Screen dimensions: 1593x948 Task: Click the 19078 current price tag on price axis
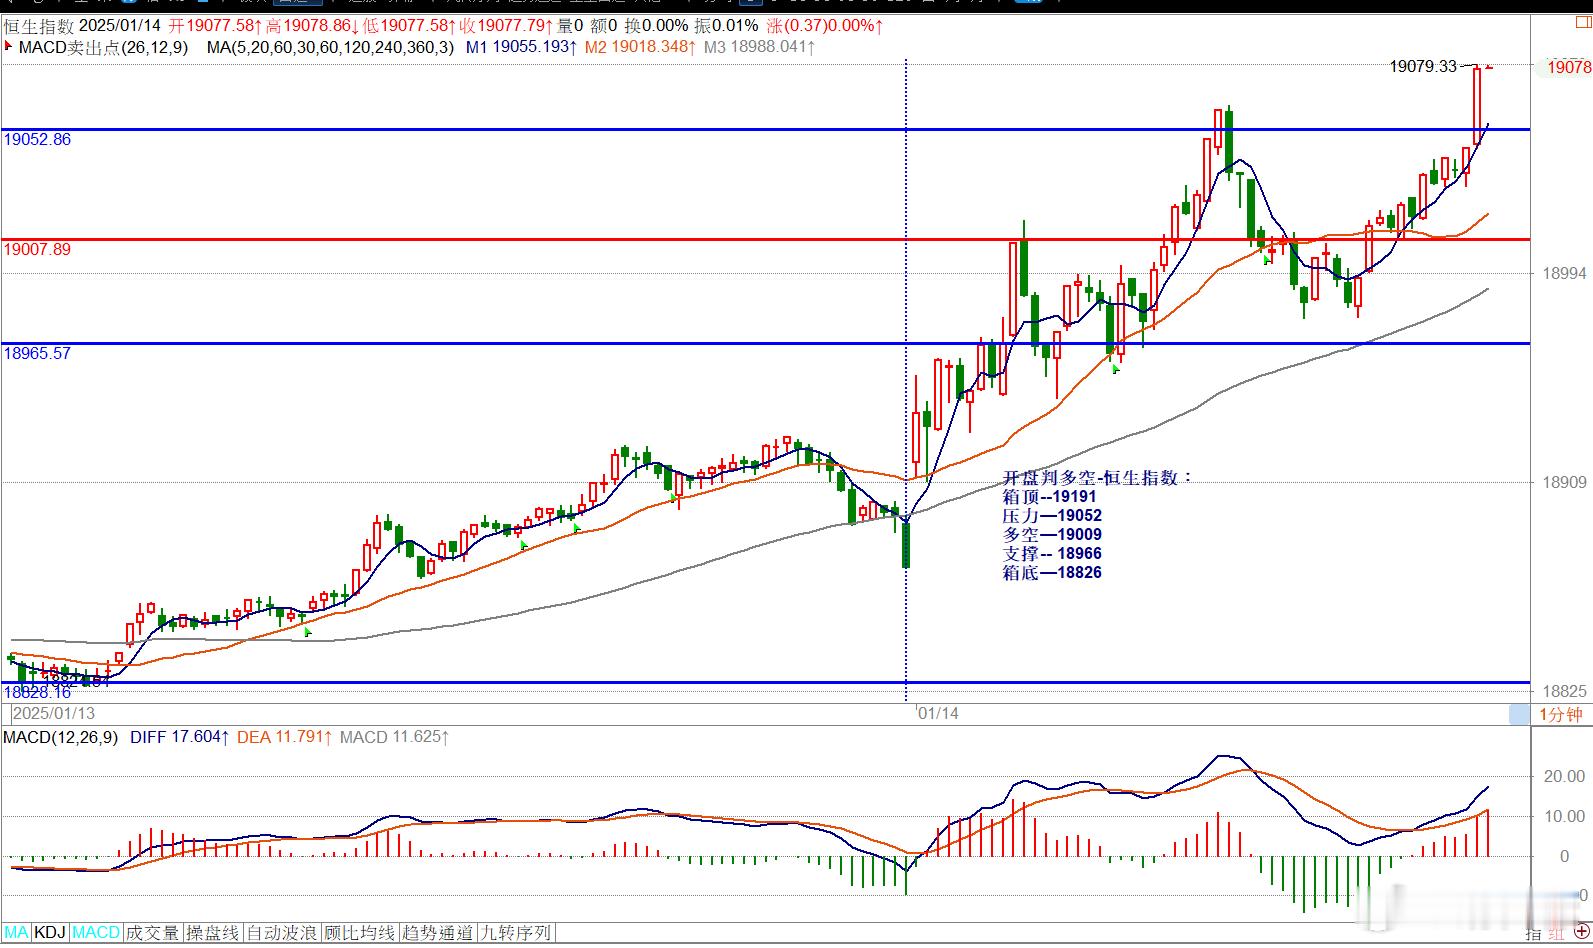(1568, 67)
